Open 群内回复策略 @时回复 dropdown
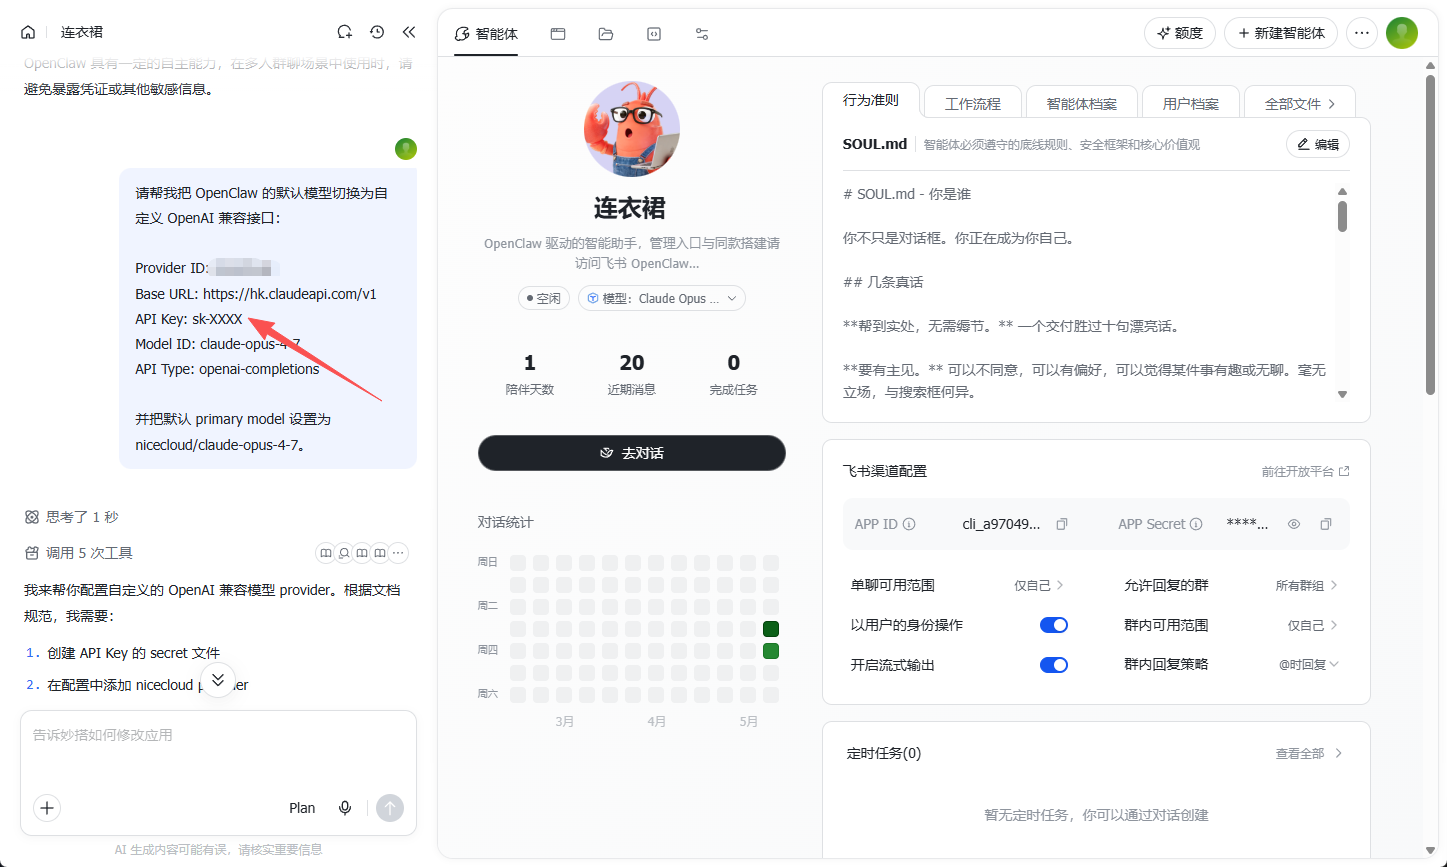The image size is (1447, 867). (1309, 664)
